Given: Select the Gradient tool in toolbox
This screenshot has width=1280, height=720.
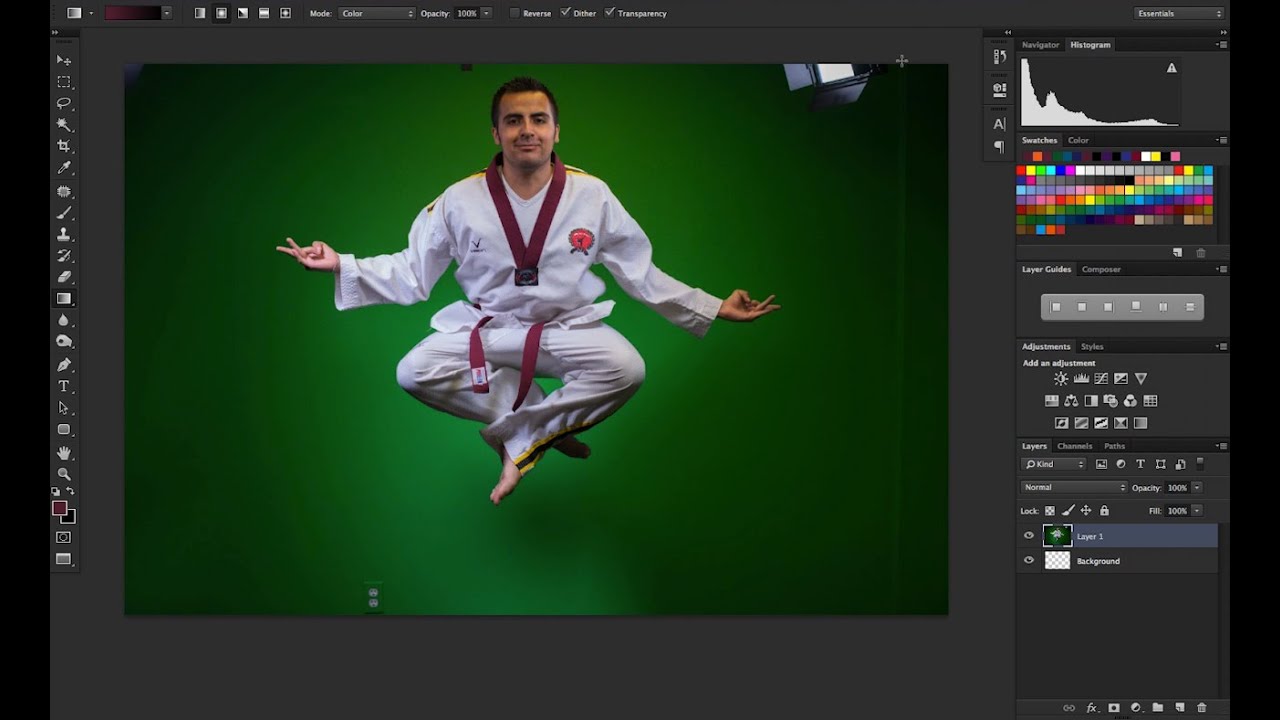Looking at the screenshot, I should coord(64,299).
